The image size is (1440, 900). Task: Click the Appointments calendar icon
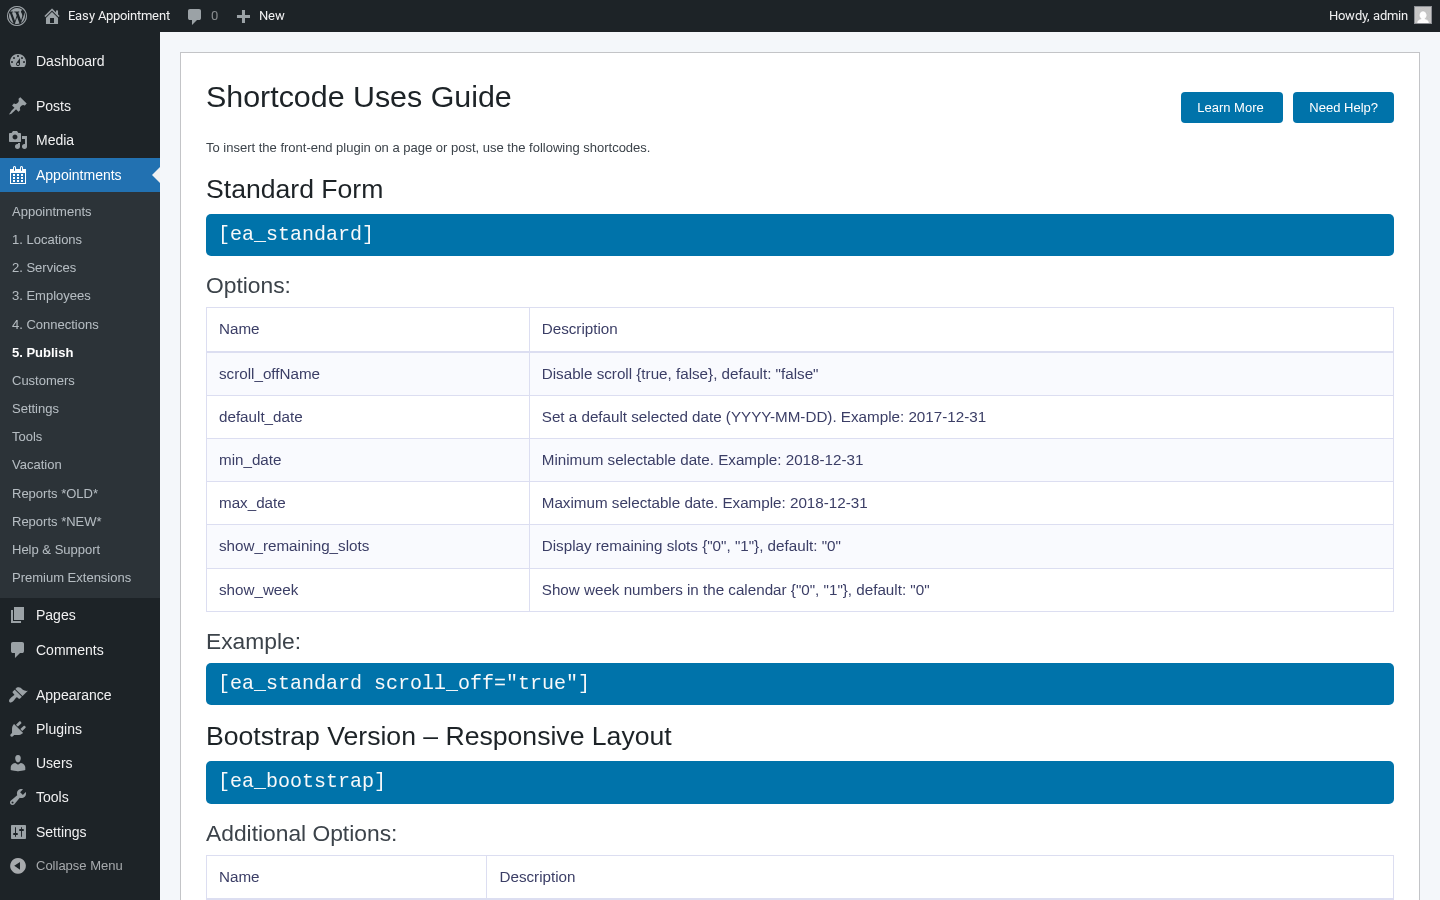[x=18, y=175]
